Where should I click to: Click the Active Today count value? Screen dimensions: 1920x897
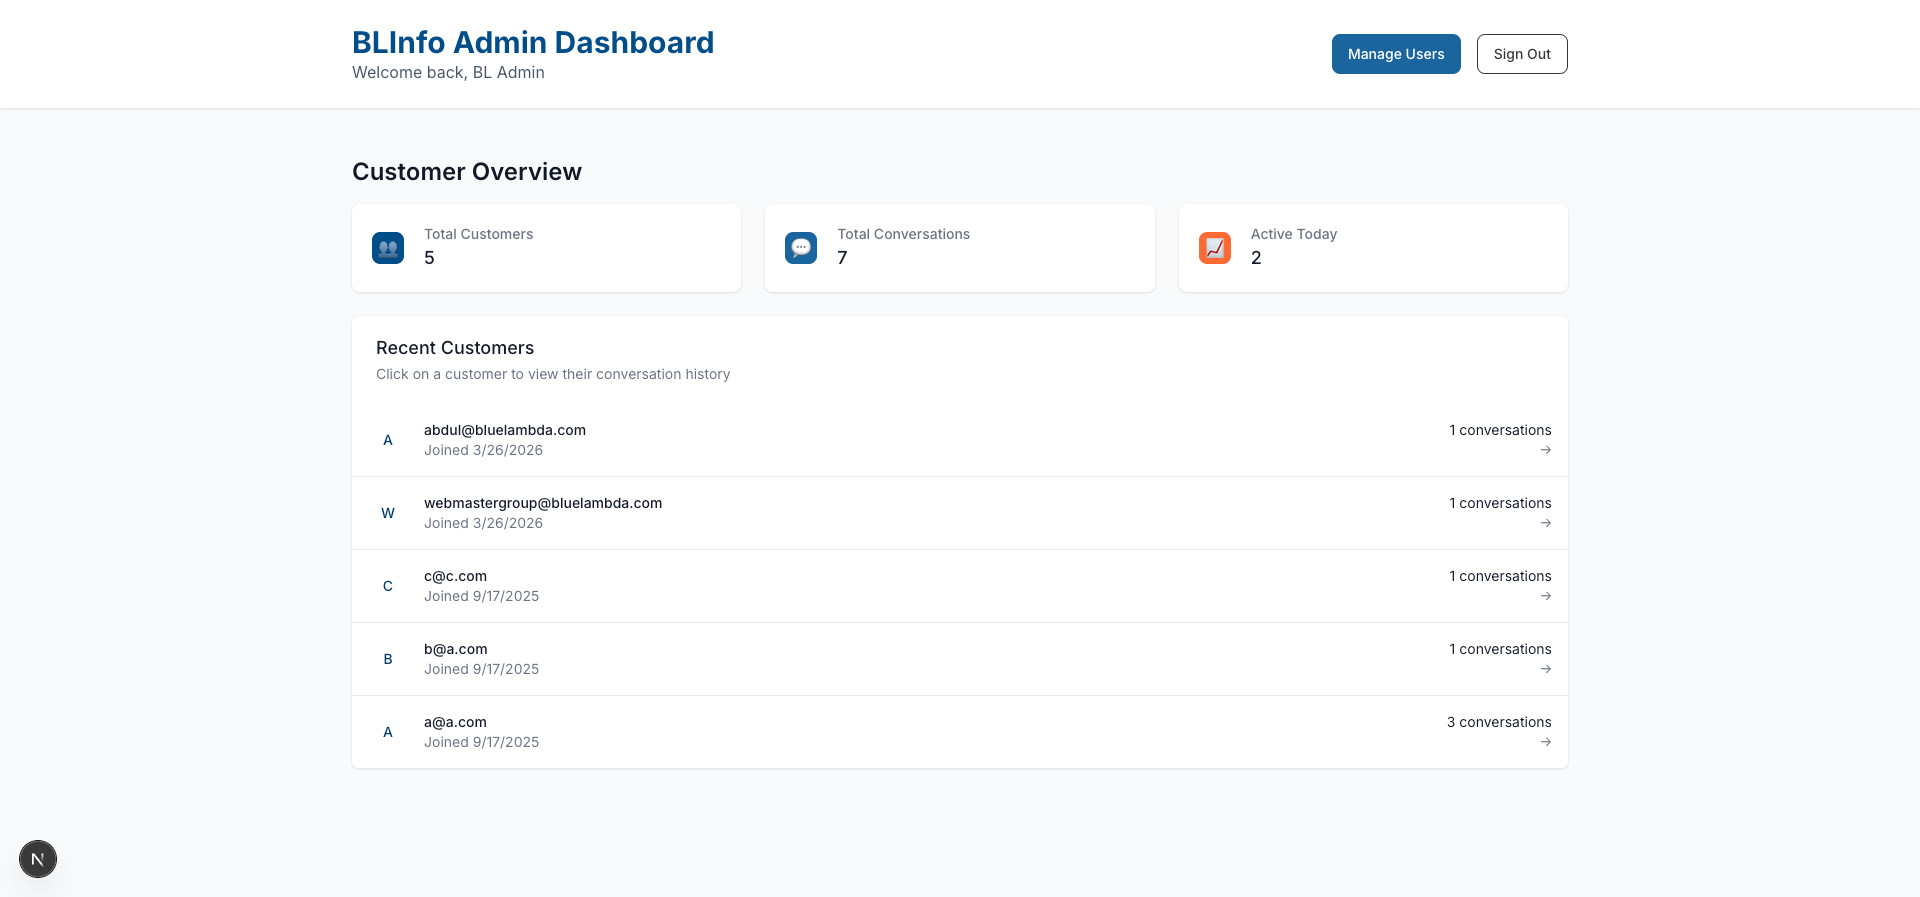[1256, 258]
